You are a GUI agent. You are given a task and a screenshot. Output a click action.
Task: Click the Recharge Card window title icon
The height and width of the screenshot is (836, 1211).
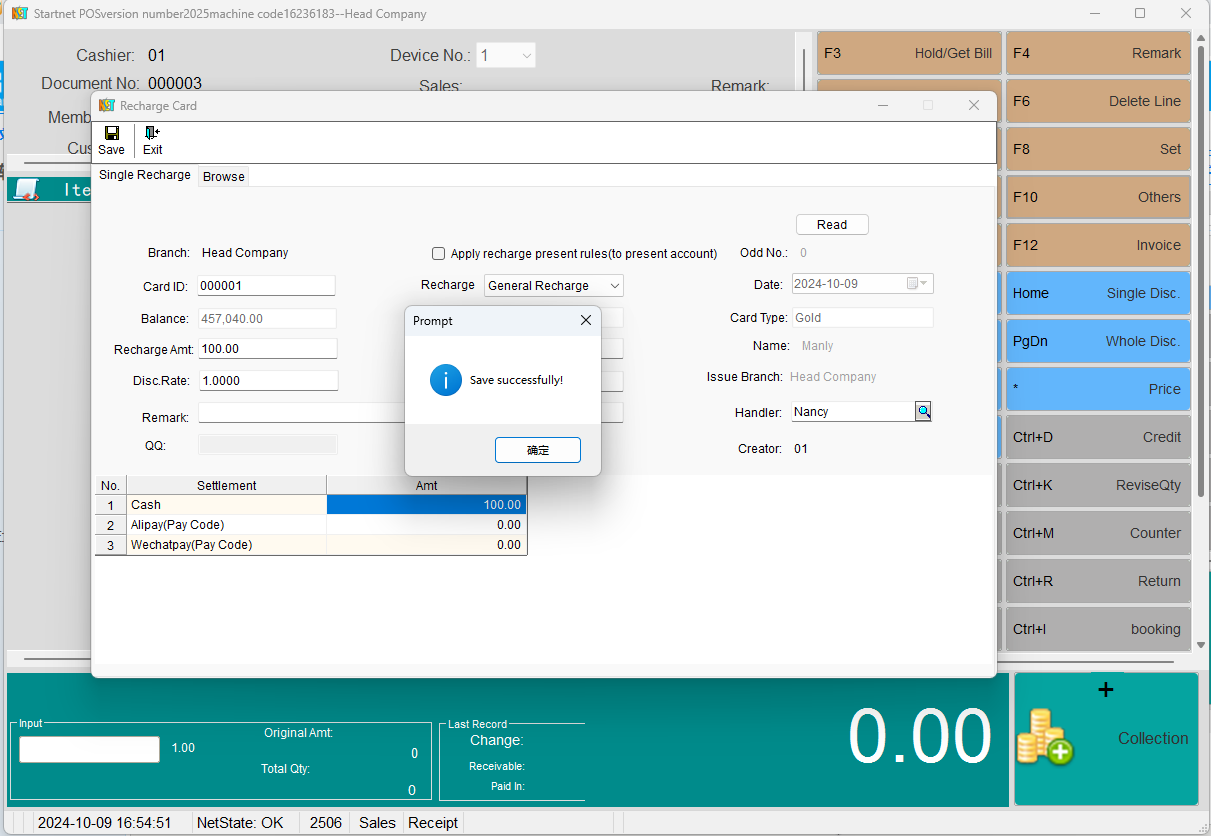tap(107, 105)
